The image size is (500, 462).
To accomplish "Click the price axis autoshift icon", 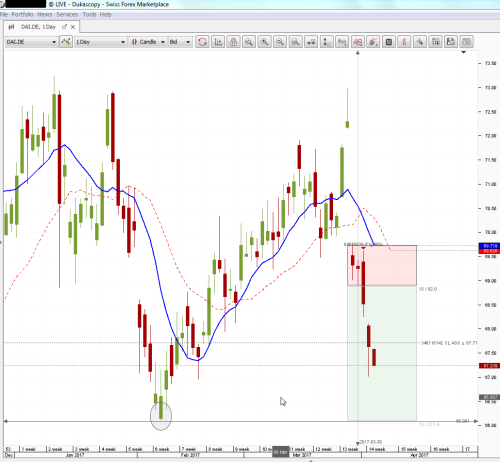I will [218, 42].
